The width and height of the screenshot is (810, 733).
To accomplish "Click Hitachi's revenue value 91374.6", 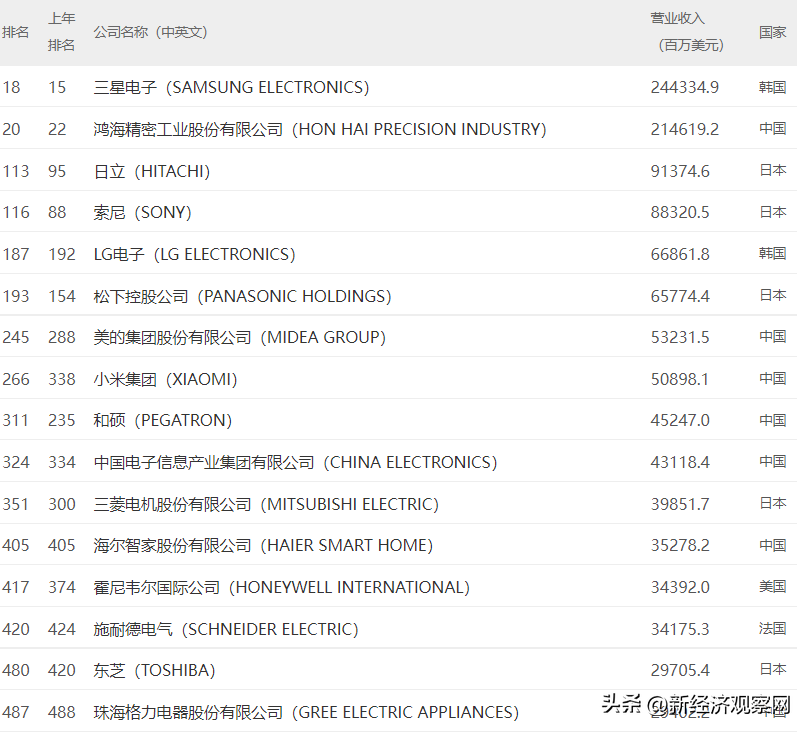I will (x=680, y=171).
